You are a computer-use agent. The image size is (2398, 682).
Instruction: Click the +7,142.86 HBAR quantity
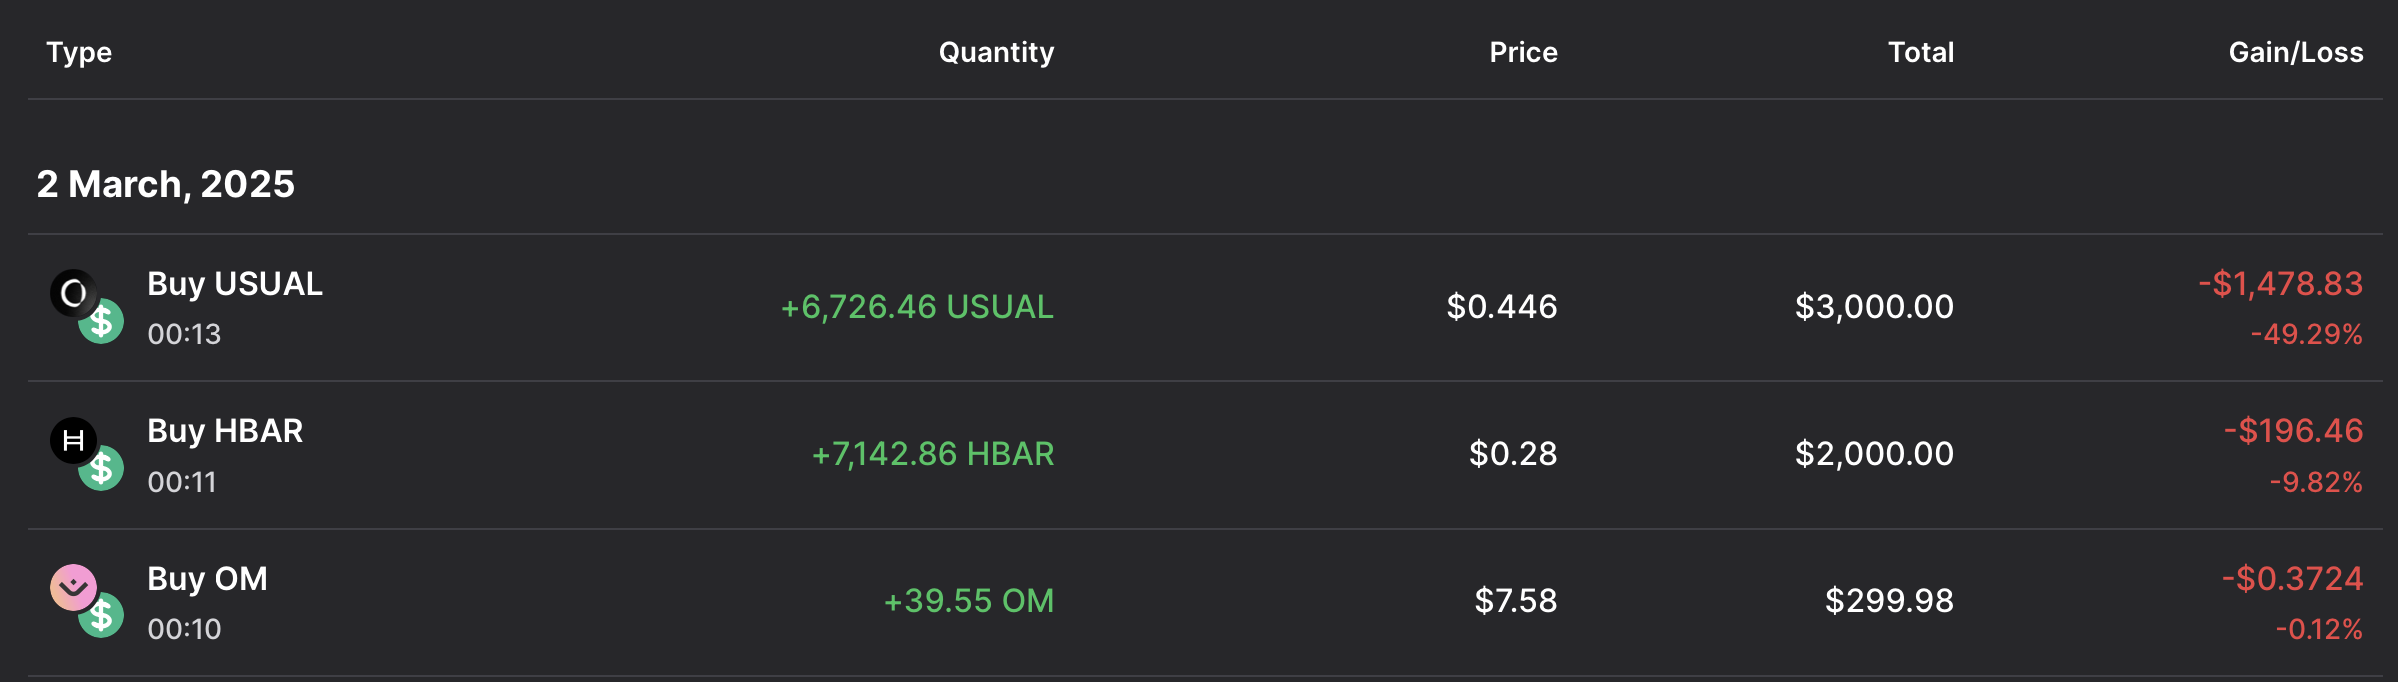932,454
